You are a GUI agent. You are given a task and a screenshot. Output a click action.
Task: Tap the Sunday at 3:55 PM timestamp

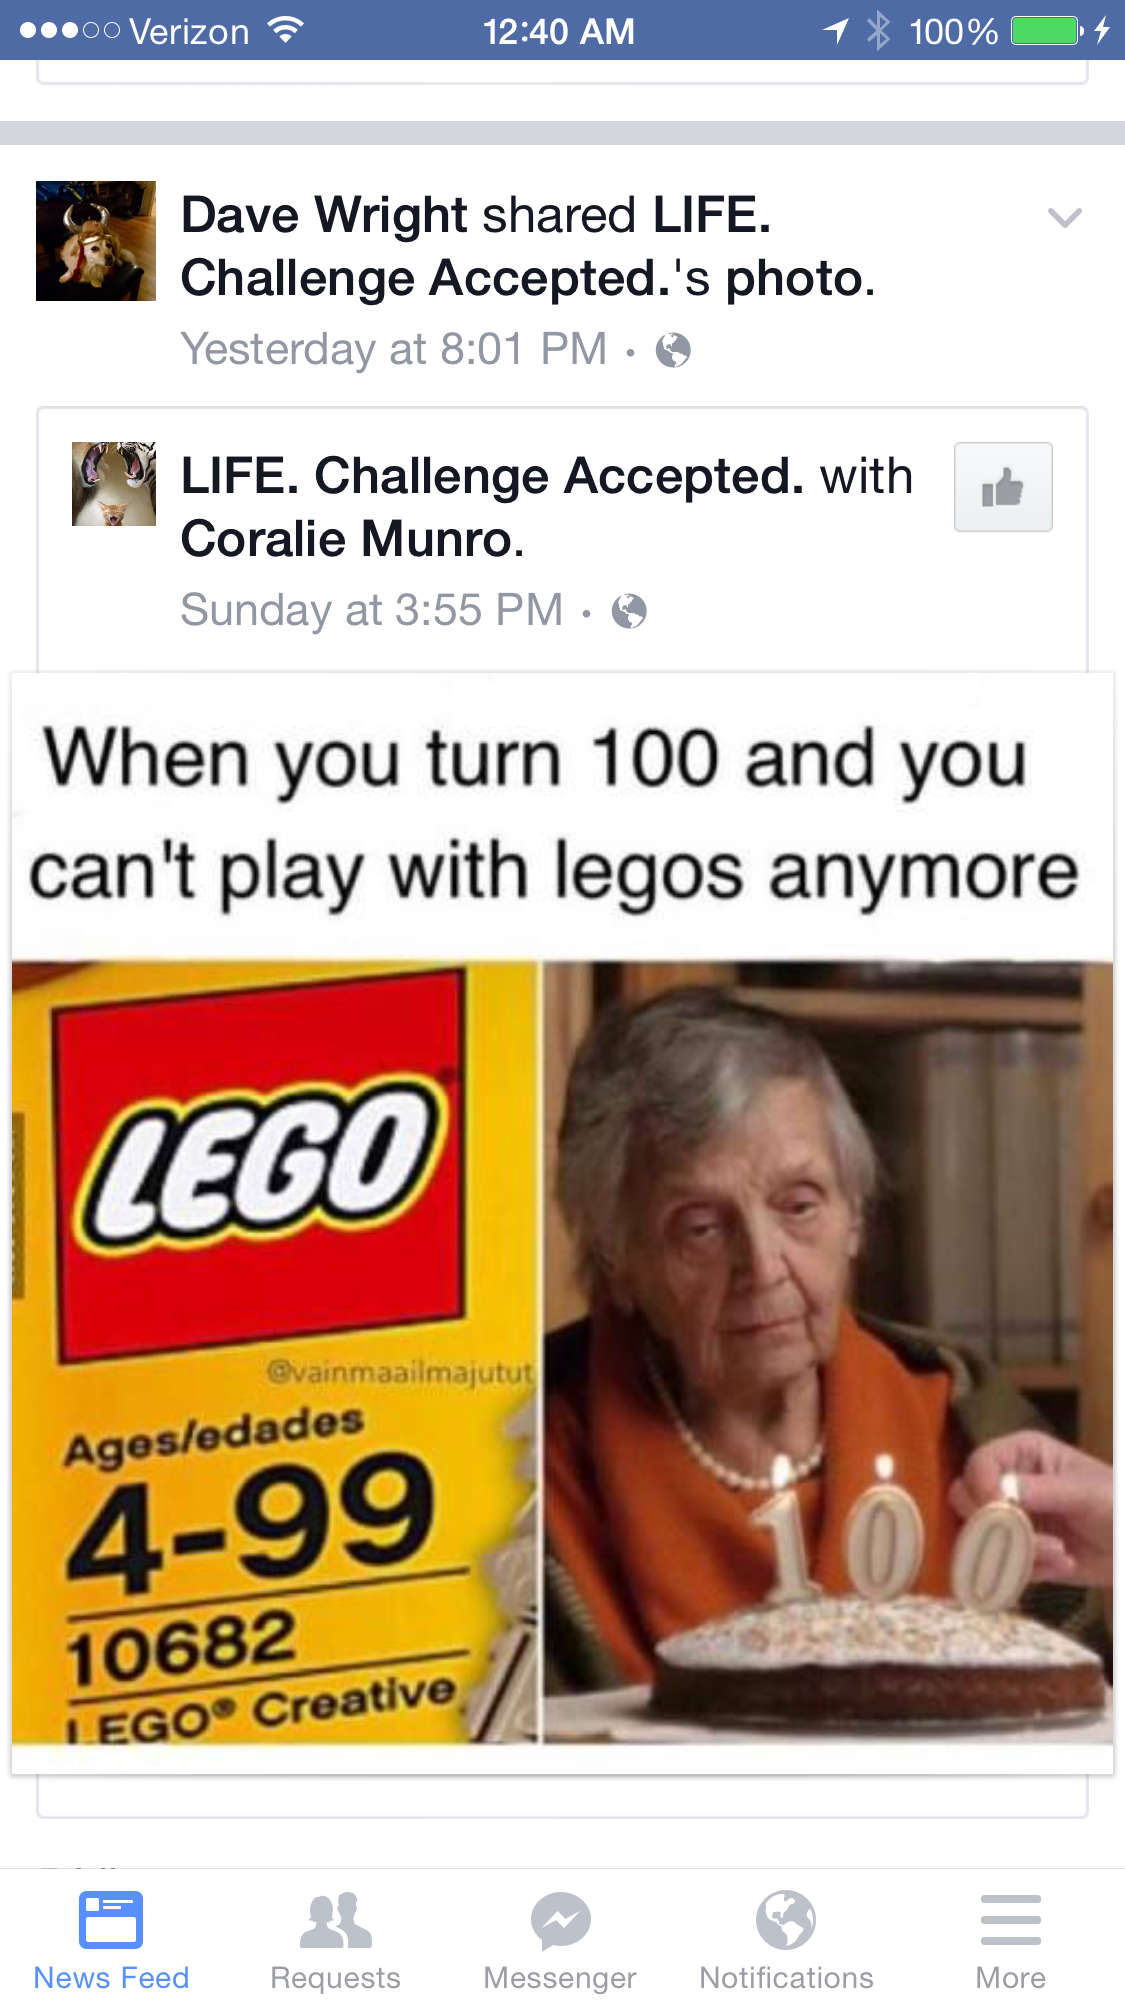point(372,610)
